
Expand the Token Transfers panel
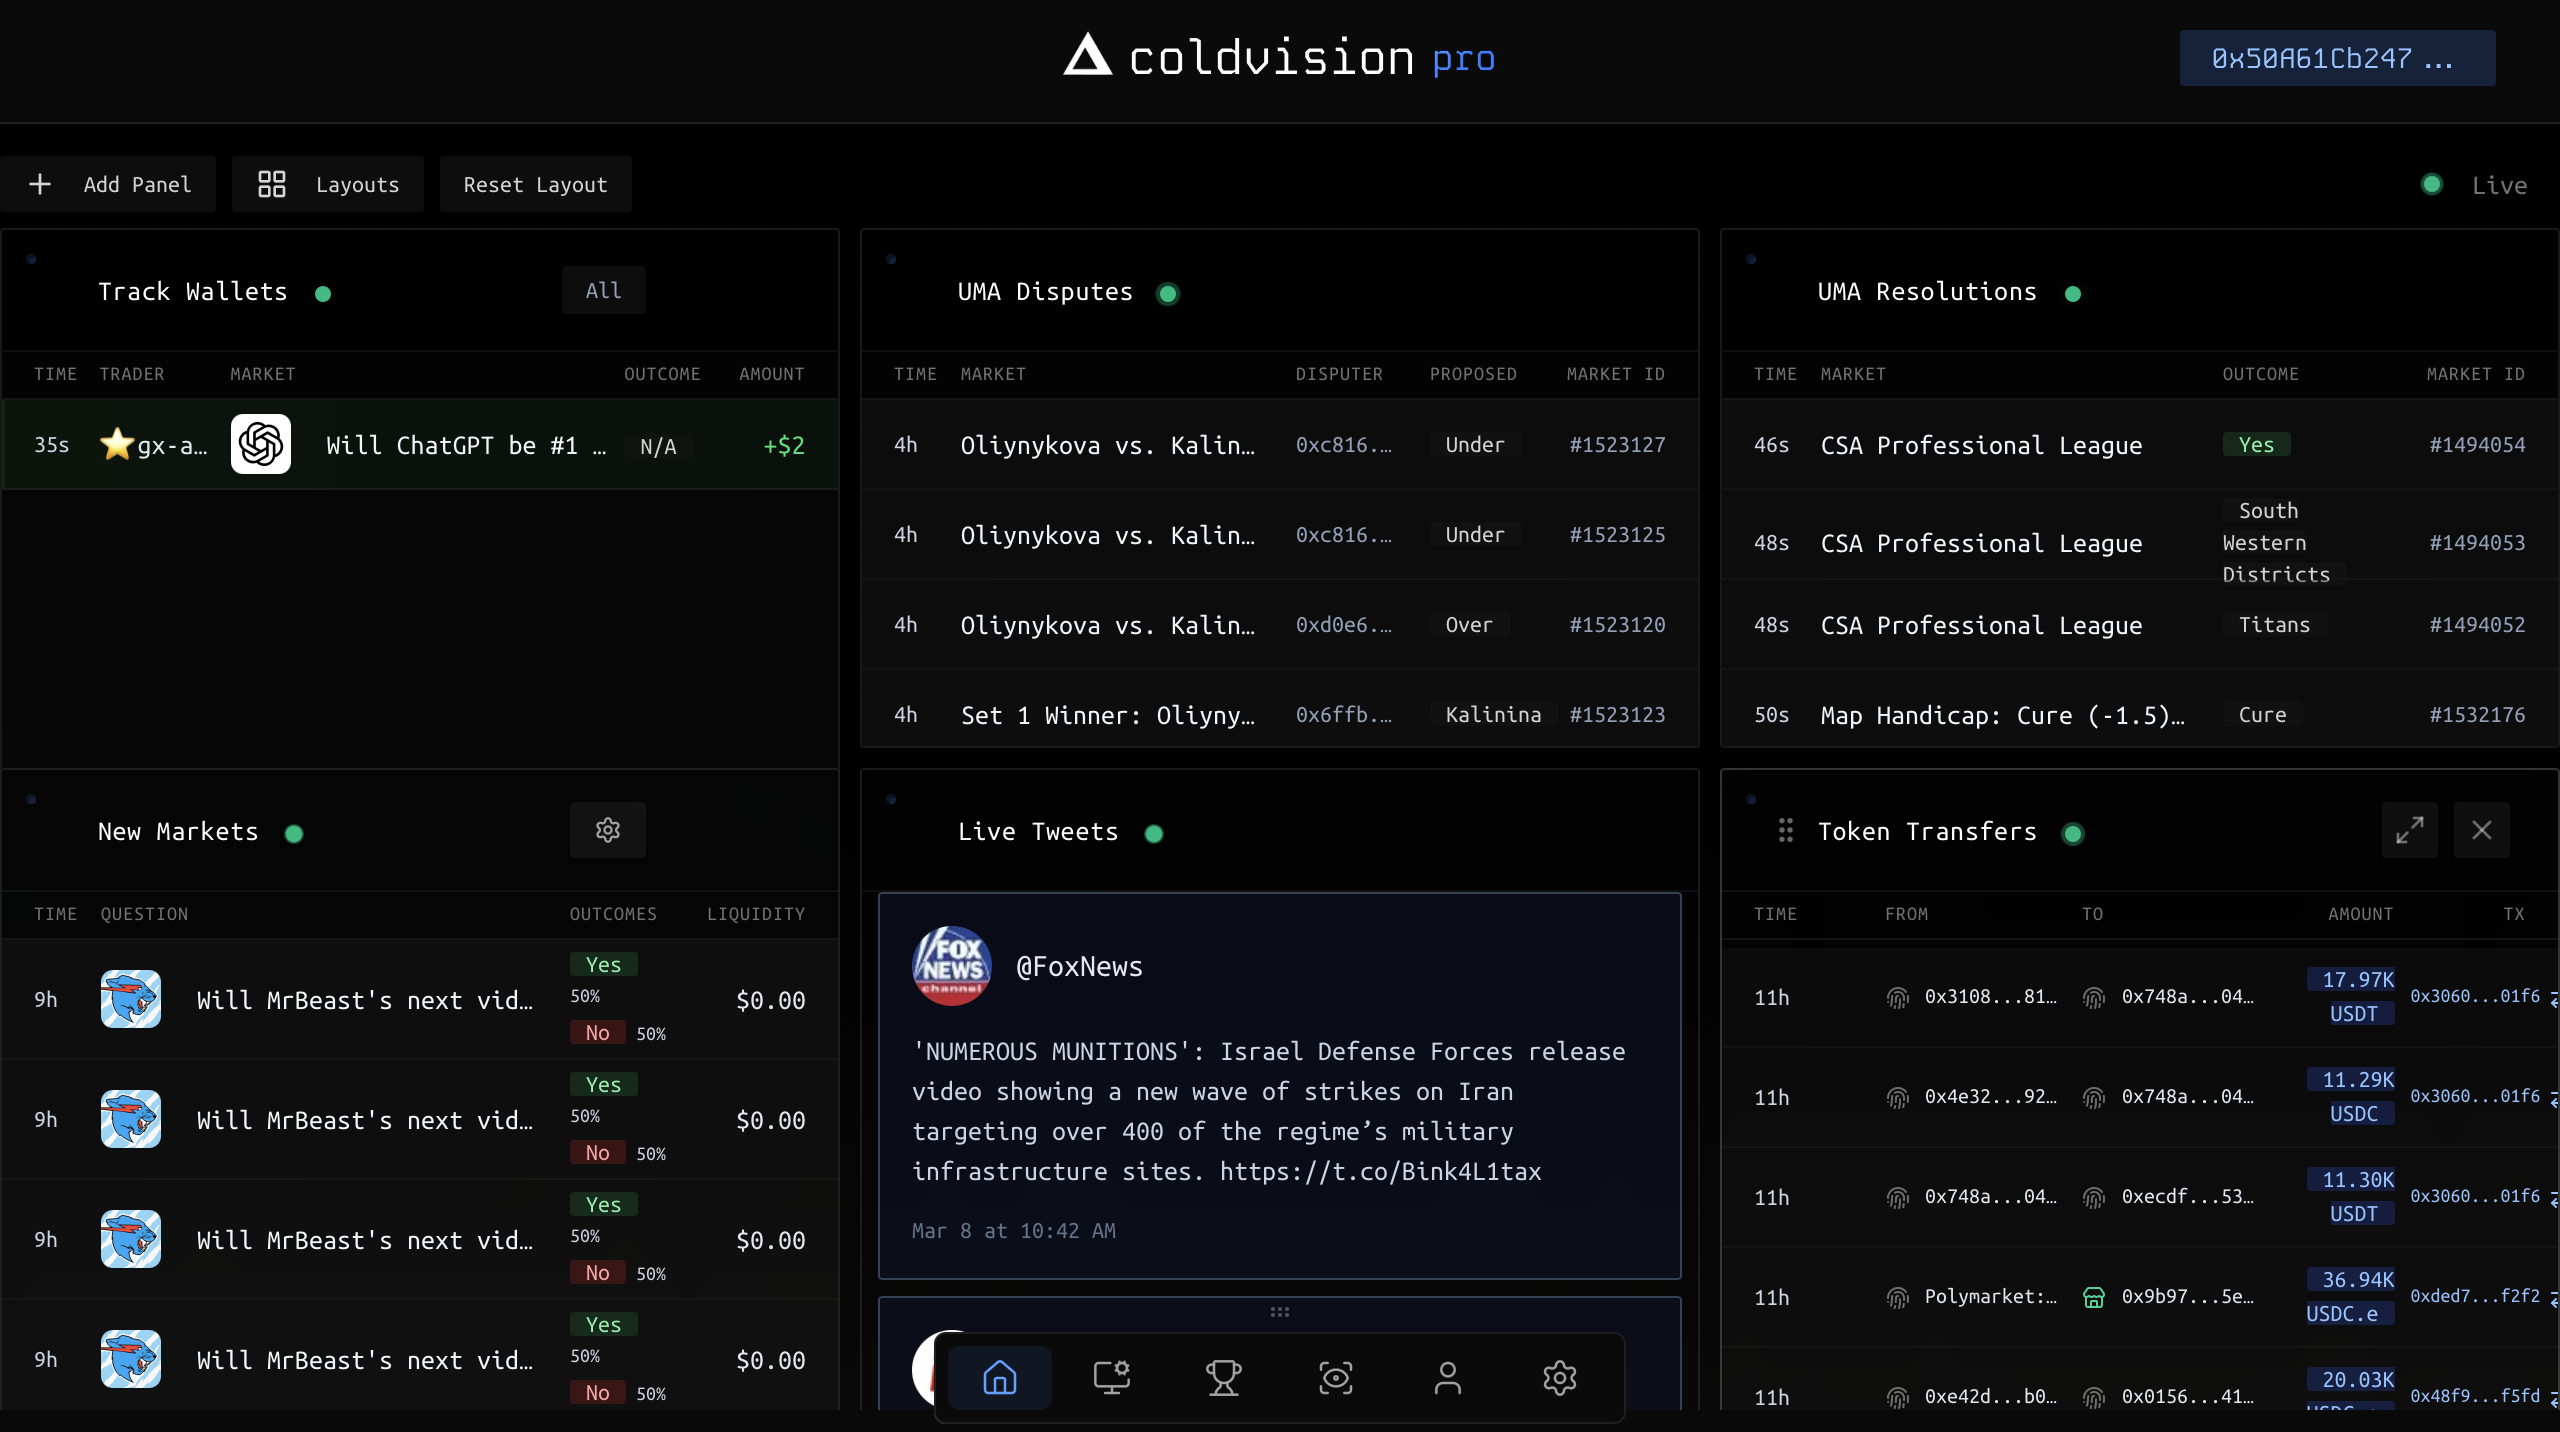coord(2409,830)
